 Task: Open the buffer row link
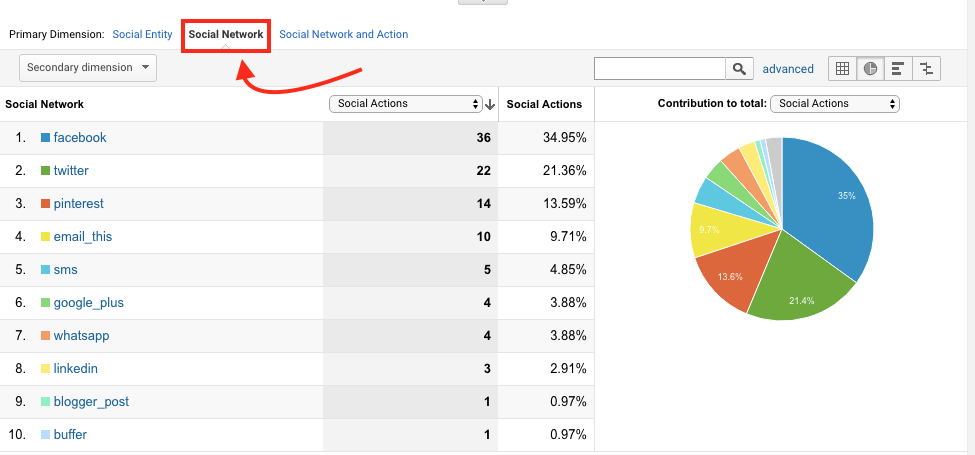[x=70, y=434]
